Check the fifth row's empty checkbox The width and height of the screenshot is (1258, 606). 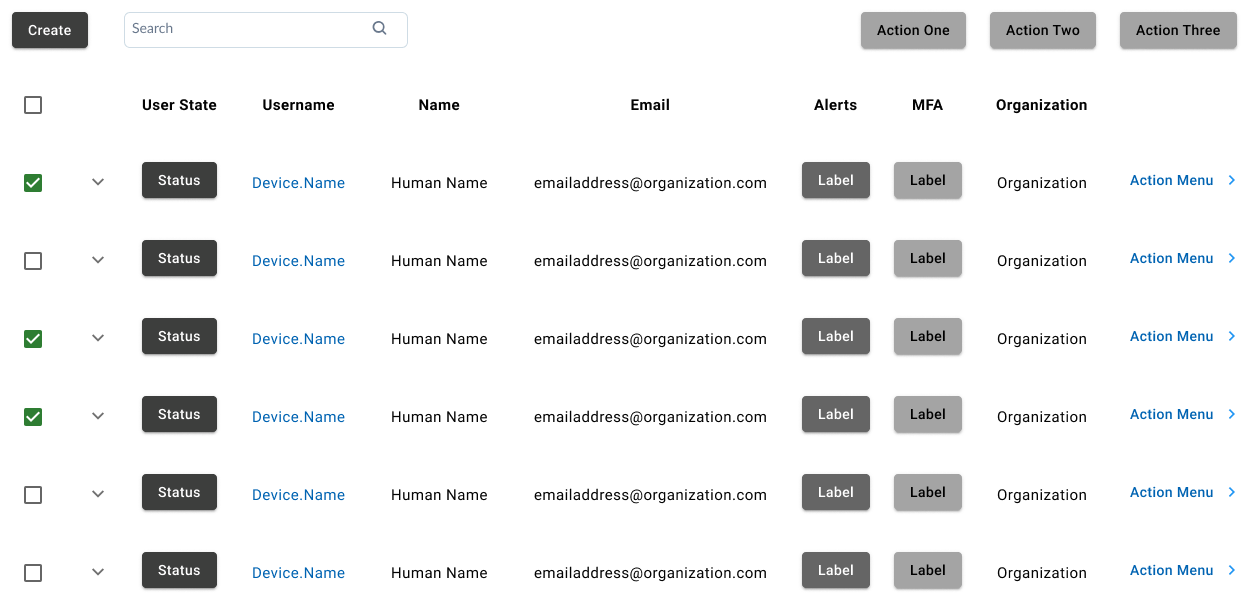(x=33, y=495)
